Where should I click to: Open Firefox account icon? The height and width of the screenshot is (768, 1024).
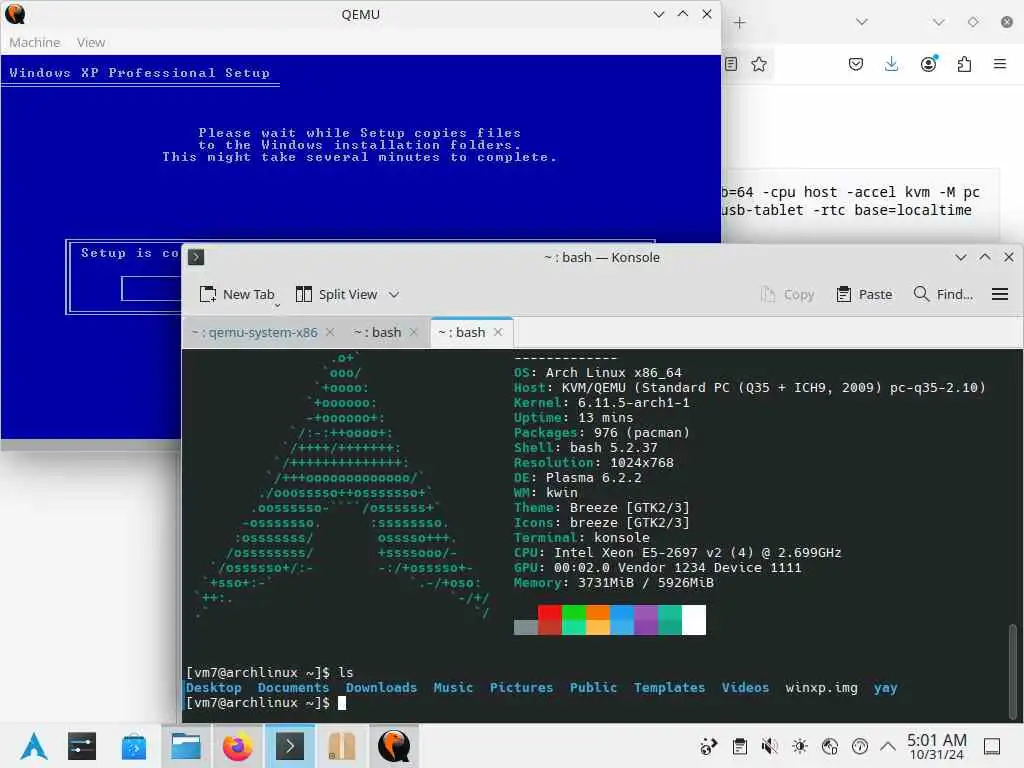coord(928,64)
